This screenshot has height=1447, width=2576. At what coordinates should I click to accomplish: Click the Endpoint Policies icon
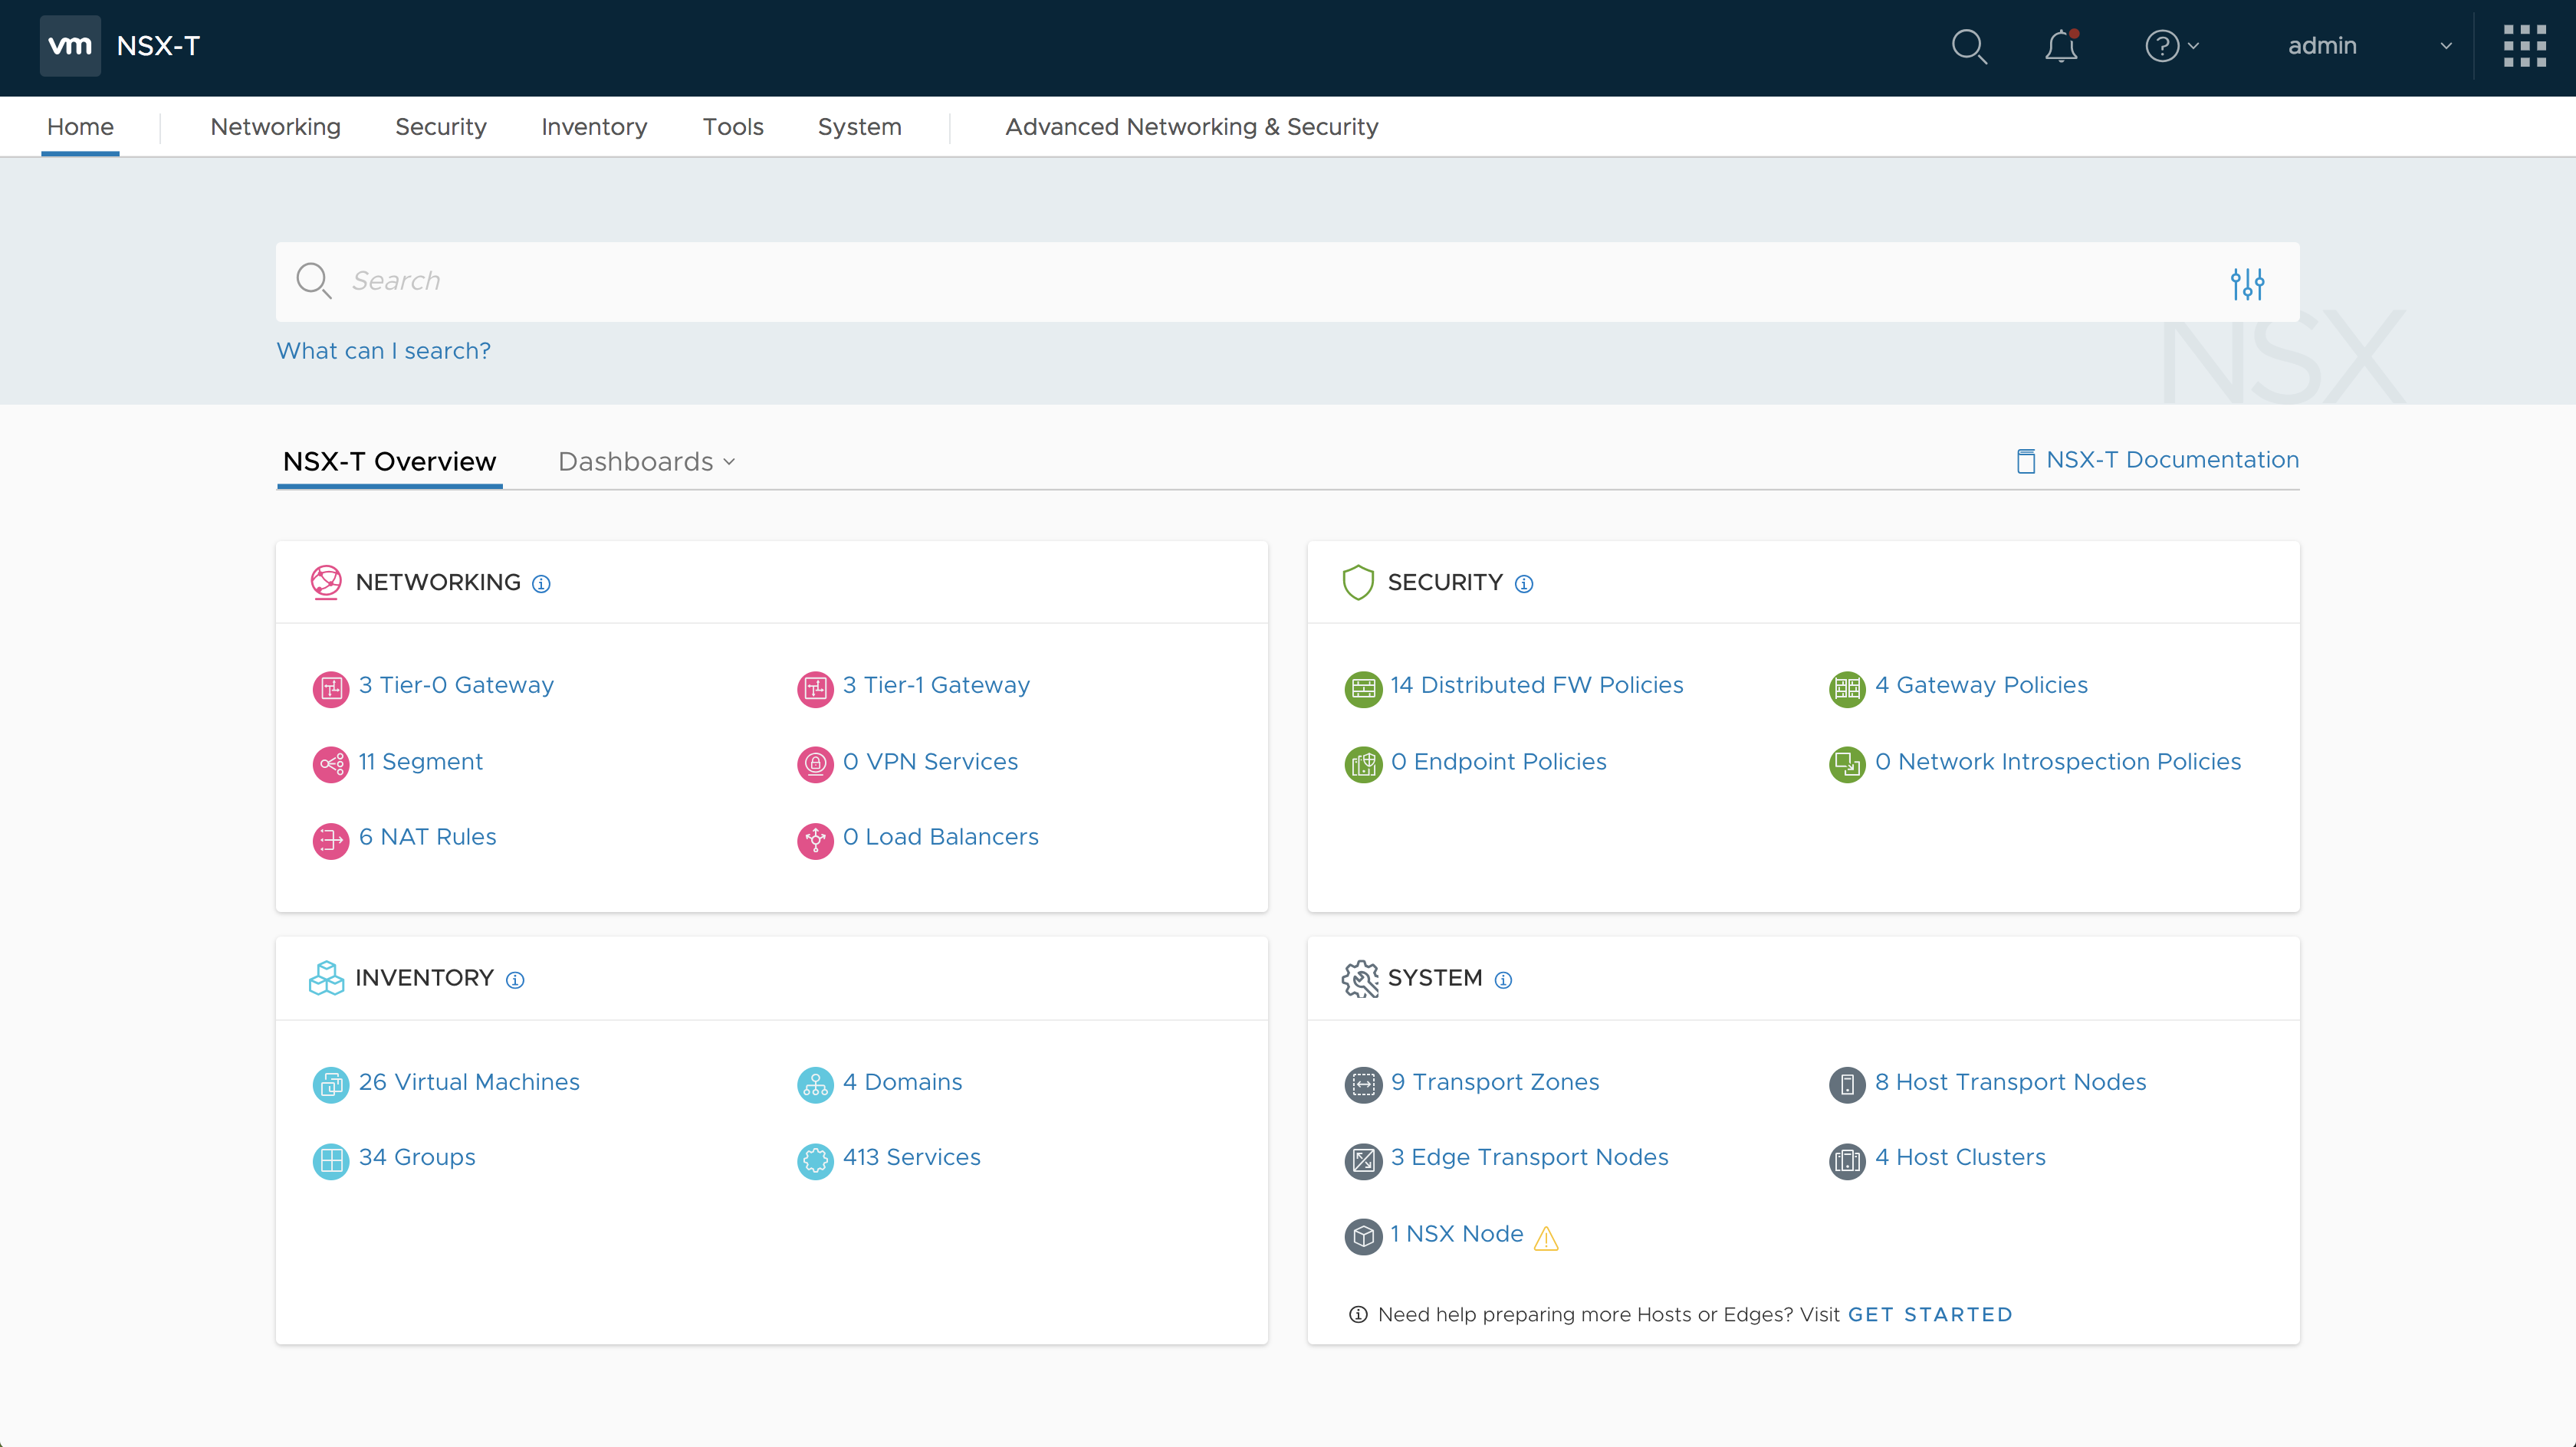tap(1363, 764)
